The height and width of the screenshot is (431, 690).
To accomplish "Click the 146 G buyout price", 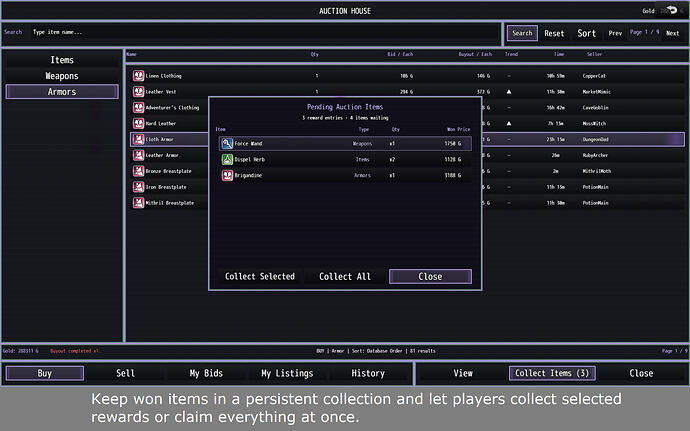I will point(483,76).
